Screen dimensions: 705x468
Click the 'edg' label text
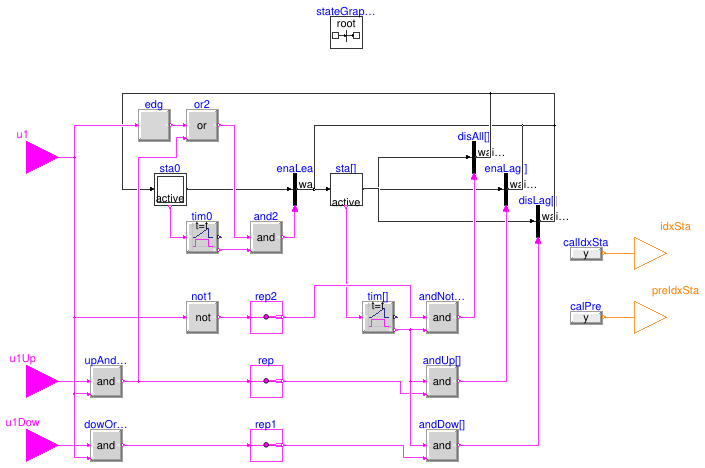(x=153, y=105)
